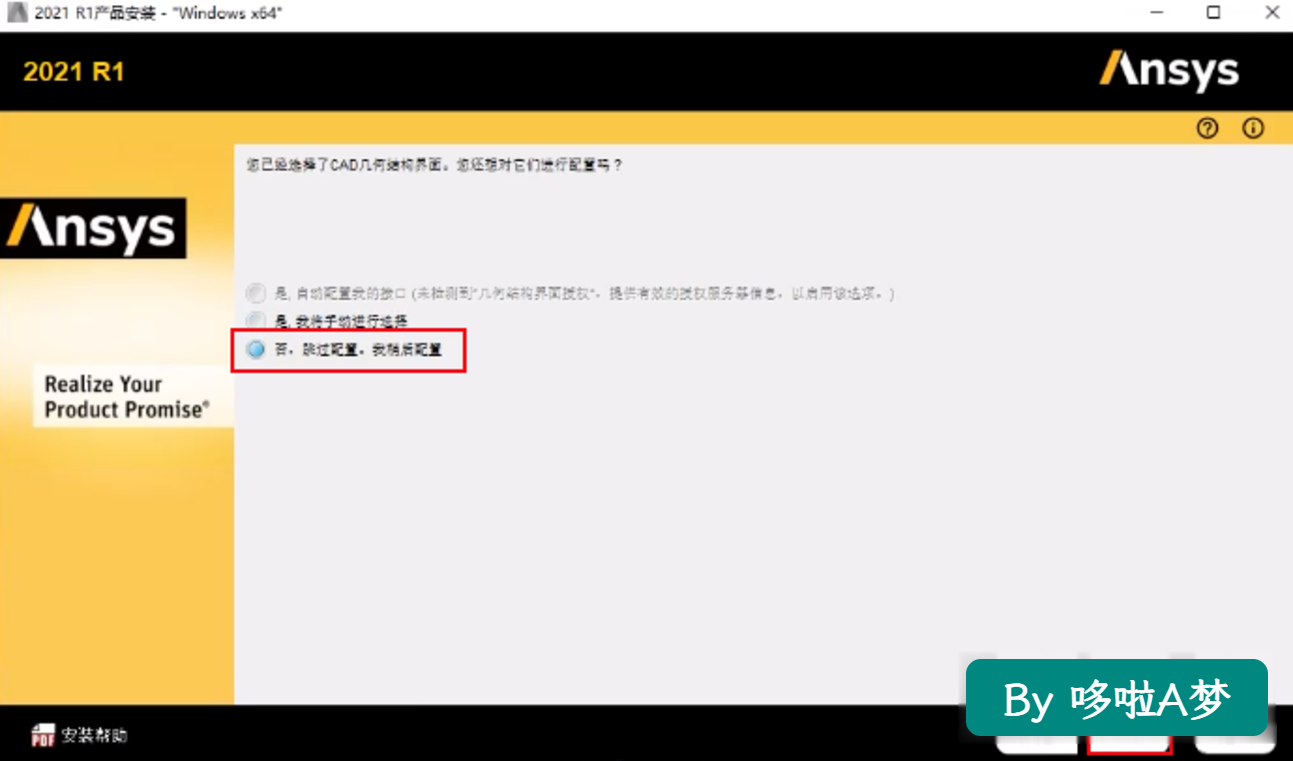Select the manual selection radio option
This screenshot has width=1293, height=761.
point(256,321)
